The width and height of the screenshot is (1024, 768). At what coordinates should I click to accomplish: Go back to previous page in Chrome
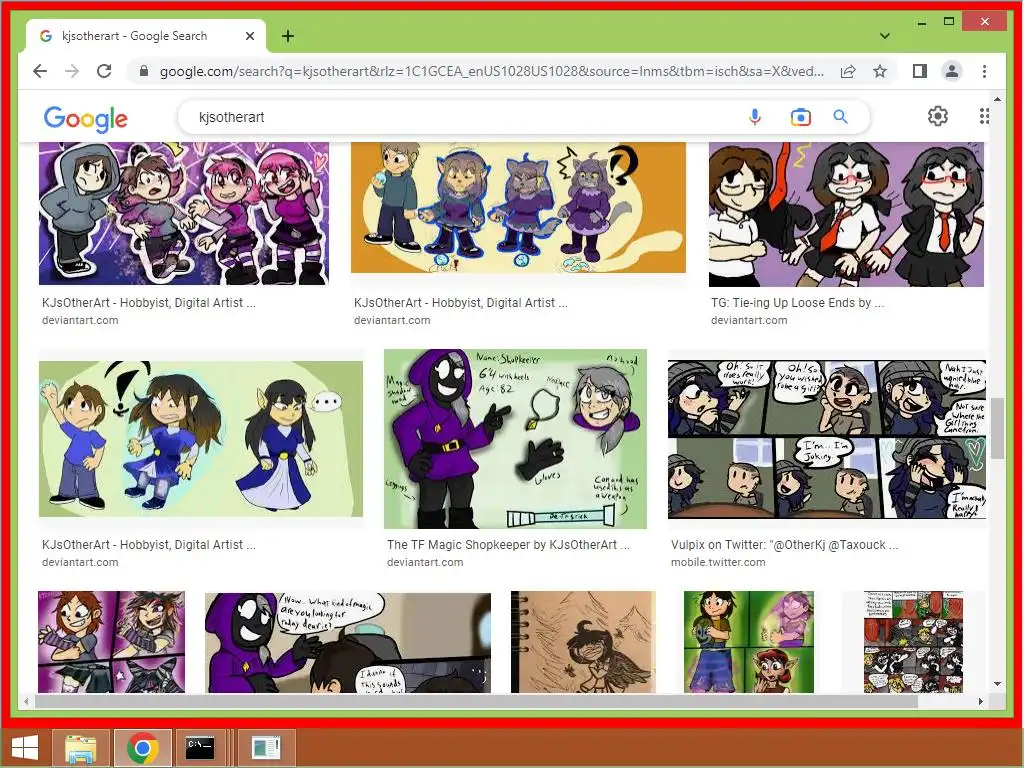coord(40,71)
